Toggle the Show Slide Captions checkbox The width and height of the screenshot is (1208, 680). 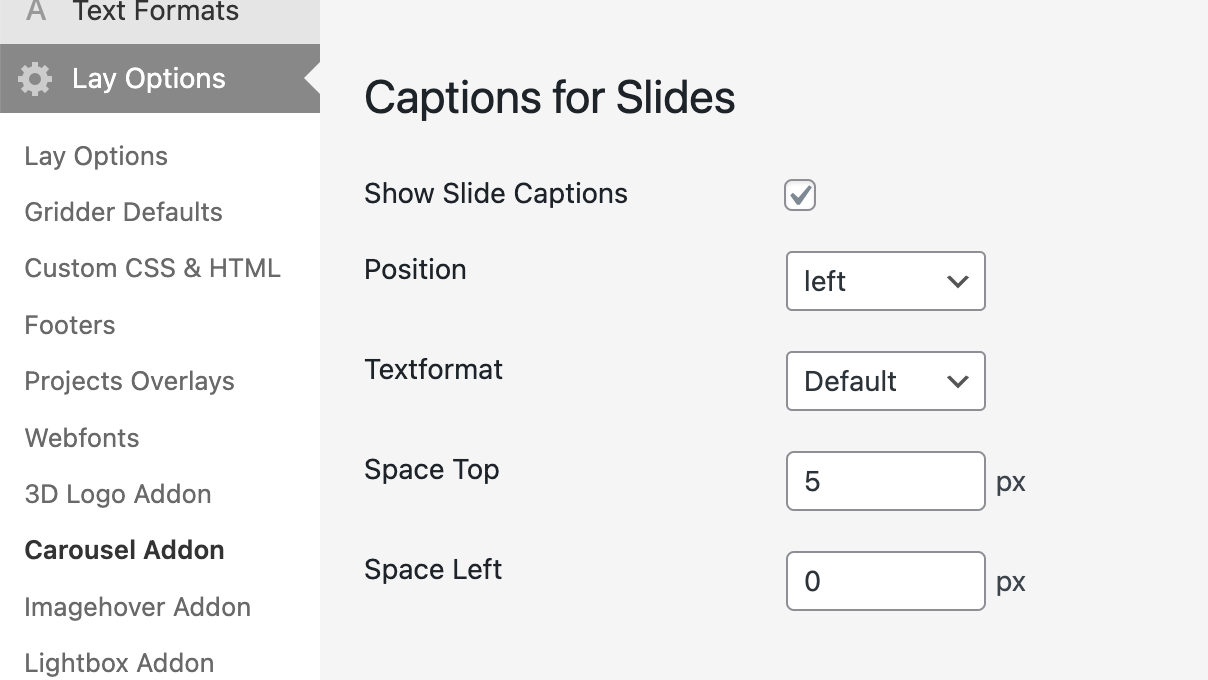(x=800, y=195)
